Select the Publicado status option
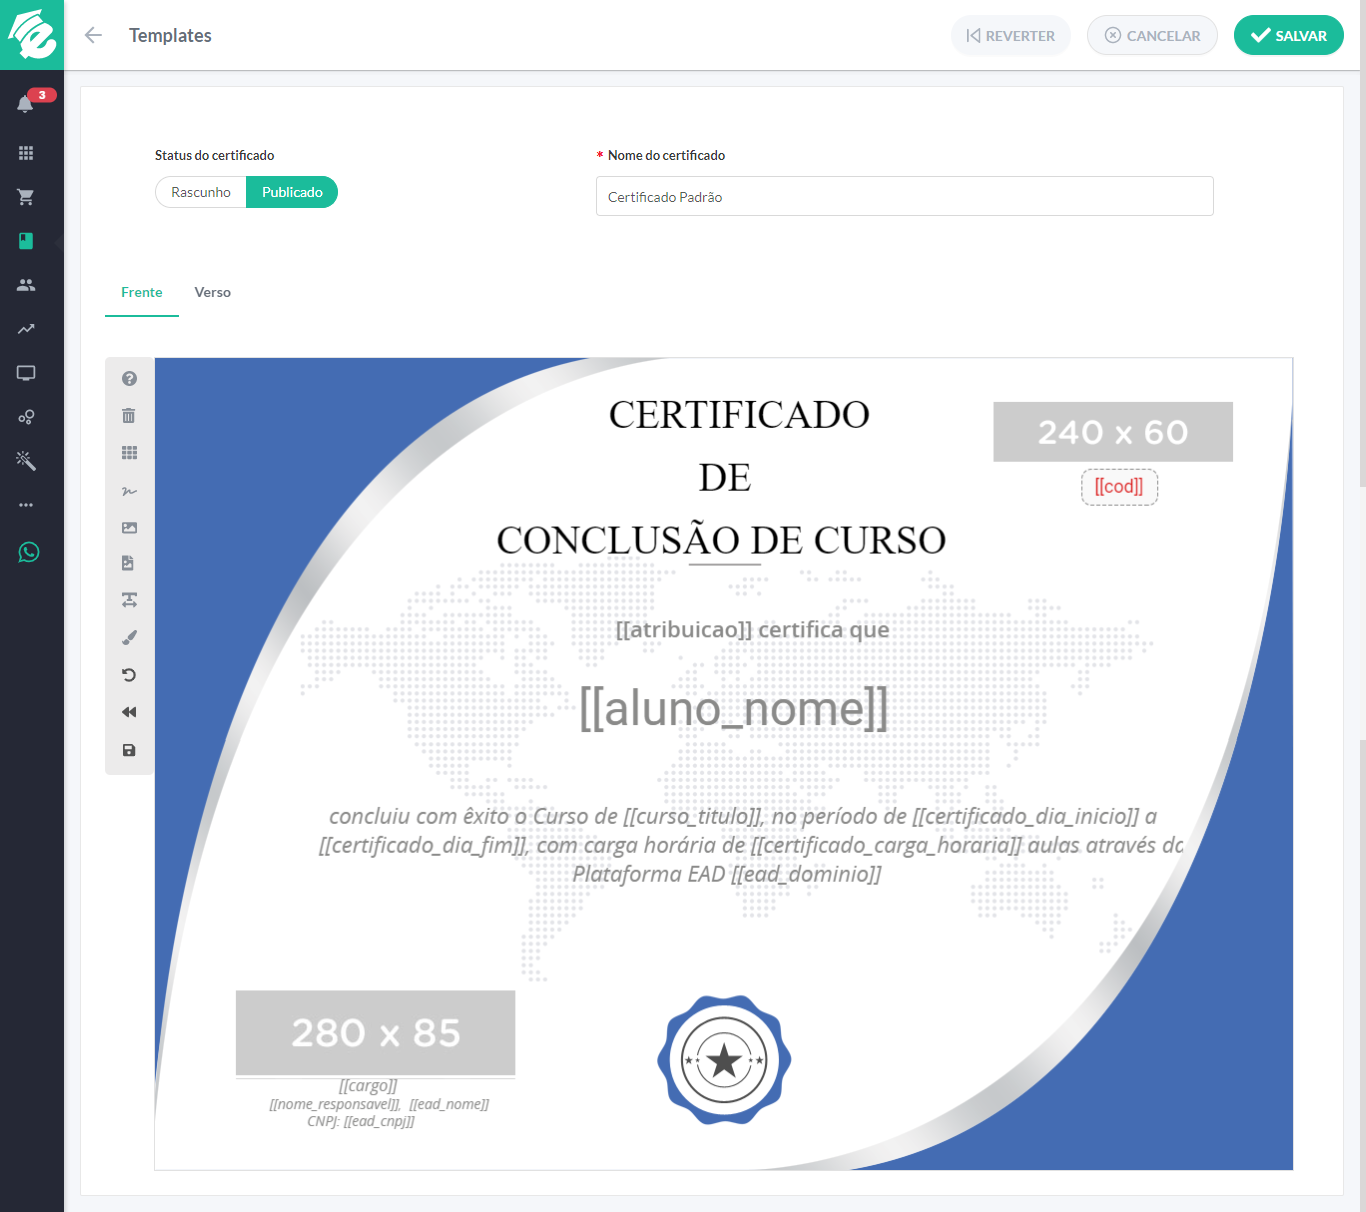Viewport: 1366px width, 1212px height. pyautogui.click(x=291, y=191)
